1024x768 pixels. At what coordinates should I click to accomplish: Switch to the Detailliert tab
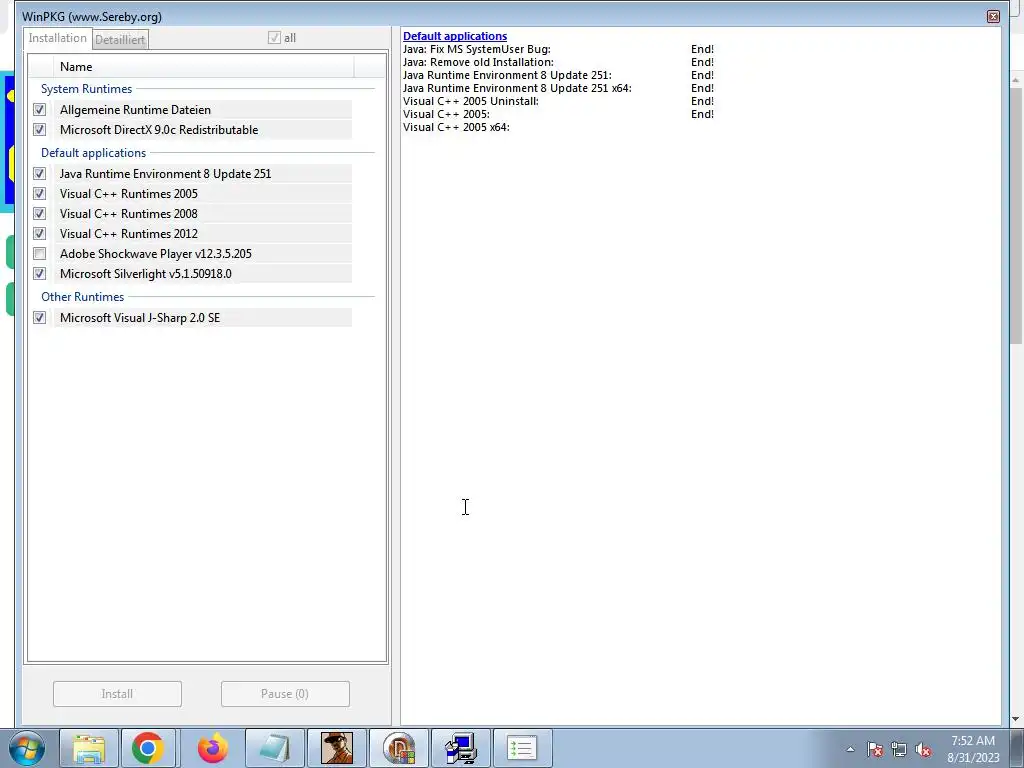click(120, 40)
